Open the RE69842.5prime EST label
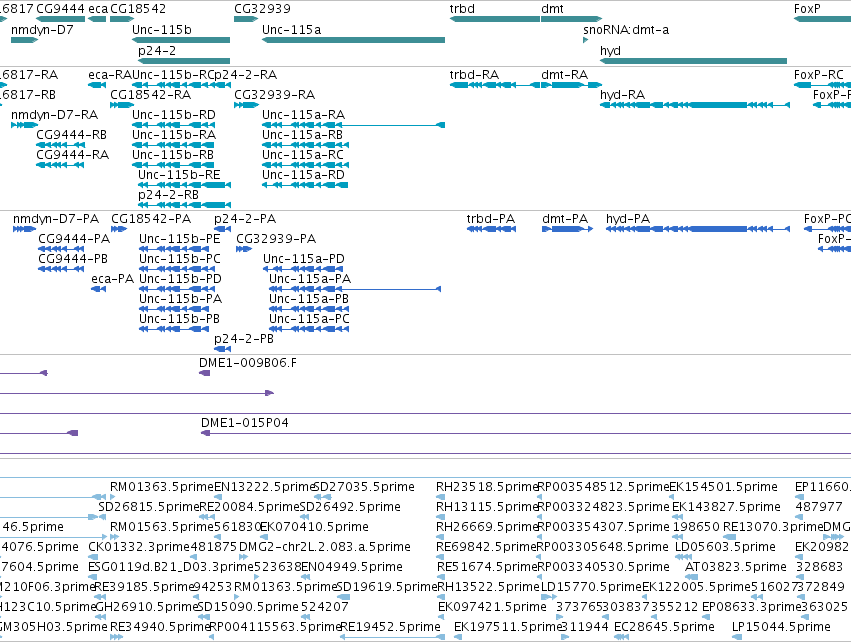The image size is (851, 642). (x=487, y=546)
